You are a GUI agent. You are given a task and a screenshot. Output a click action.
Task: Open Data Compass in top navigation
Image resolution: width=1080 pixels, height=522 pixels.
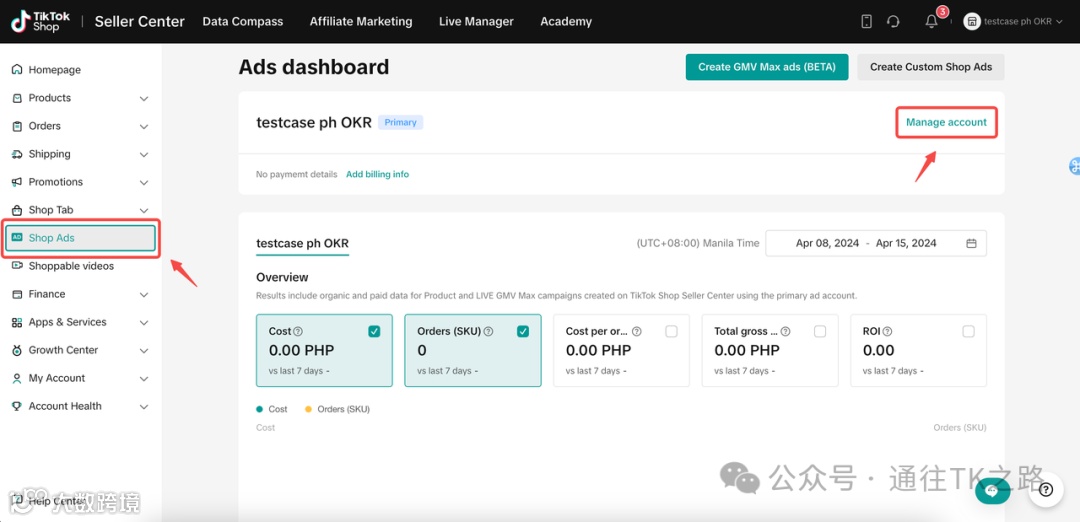(x=242, y=21)
